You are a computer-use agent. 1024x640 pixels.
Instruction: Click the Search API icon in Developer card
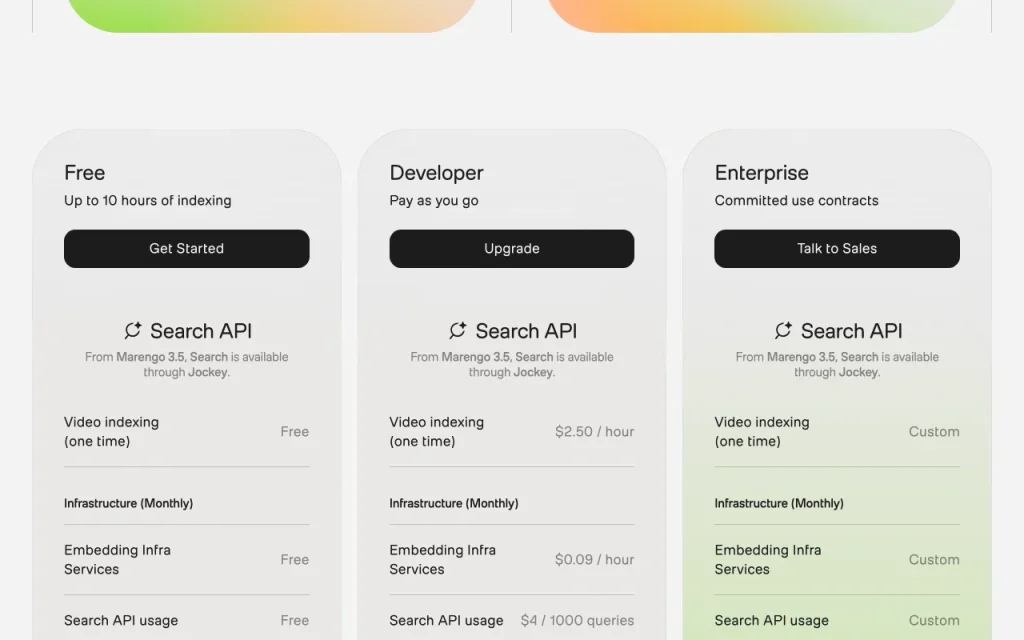click(458, 330)
